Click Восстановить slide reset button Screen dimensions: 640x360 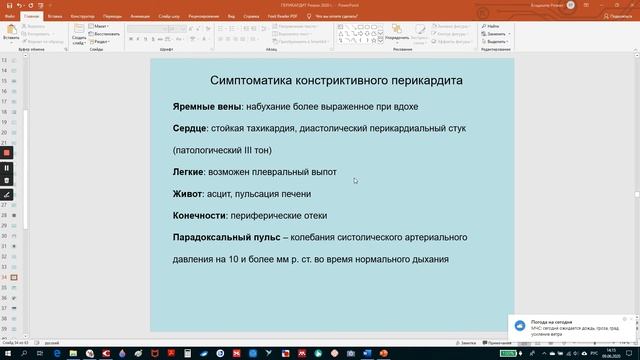(x=104, y=34)
